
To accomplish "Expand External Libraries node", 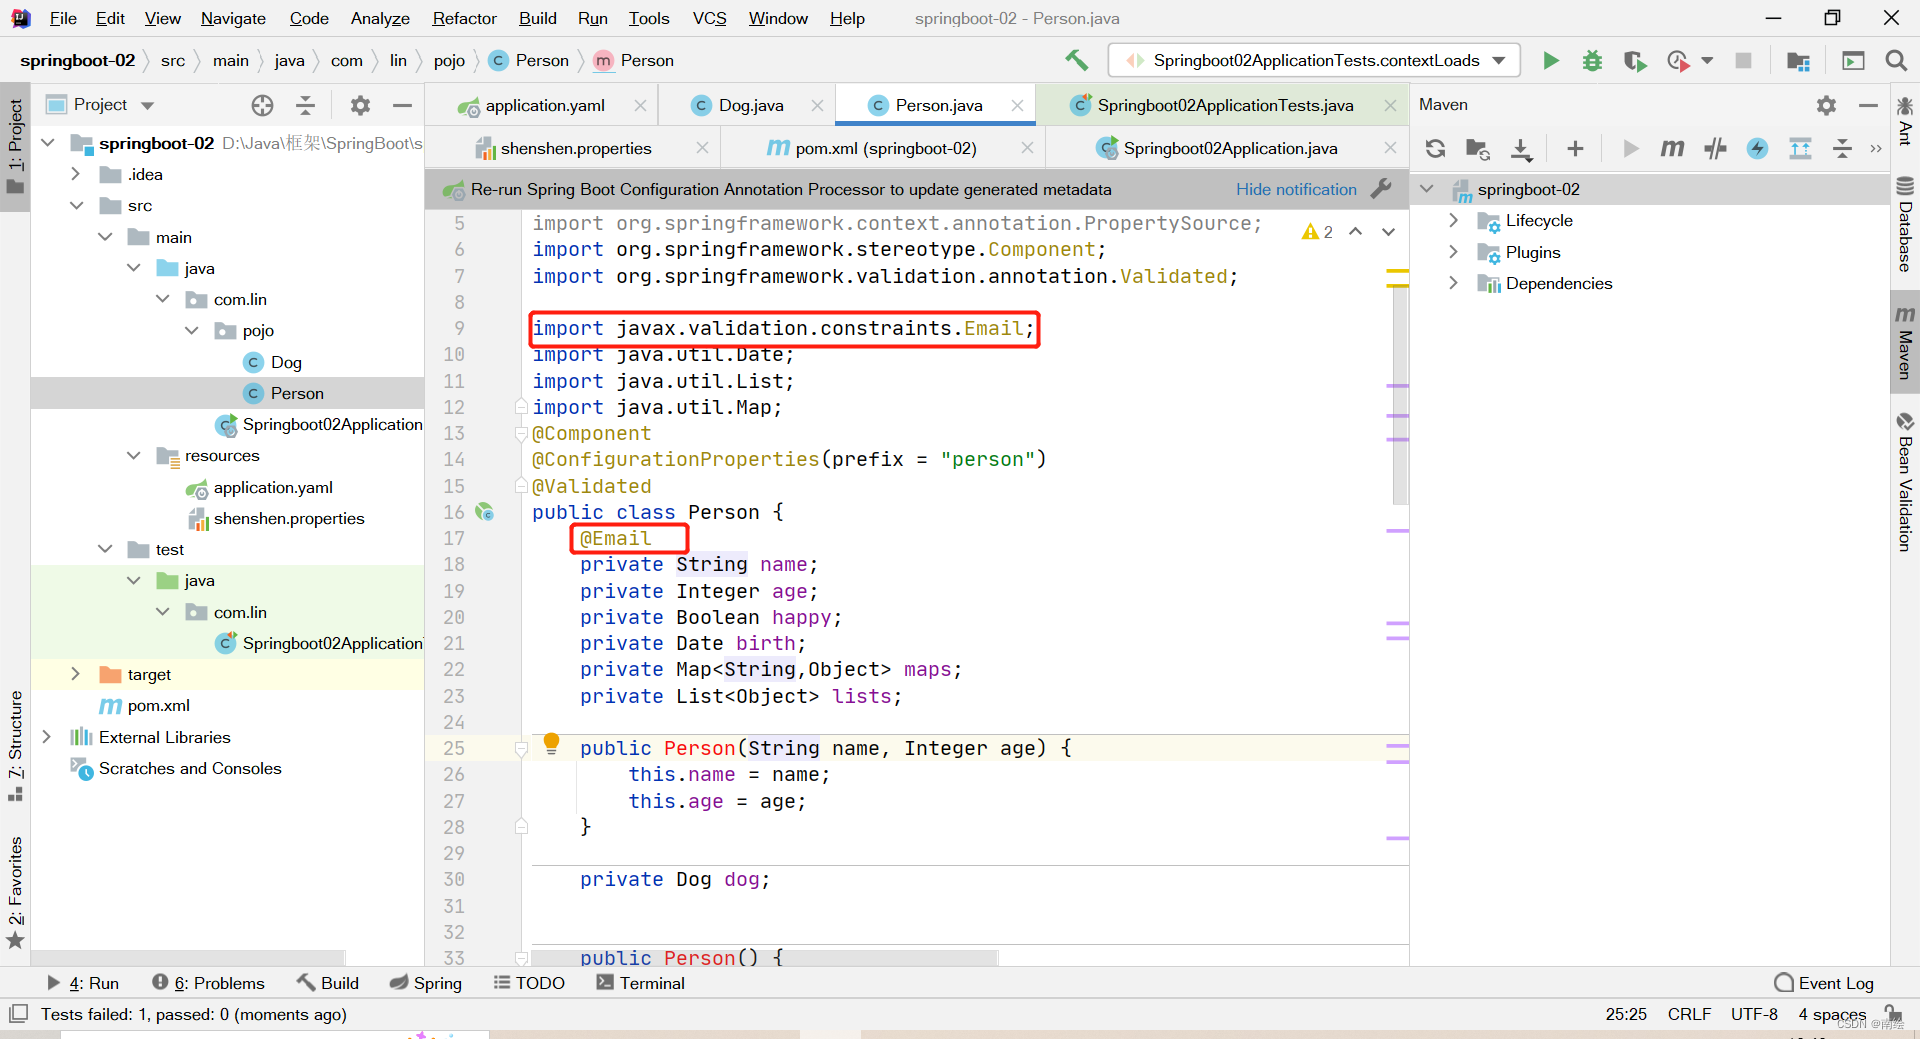I will click(x=46, y=737).
